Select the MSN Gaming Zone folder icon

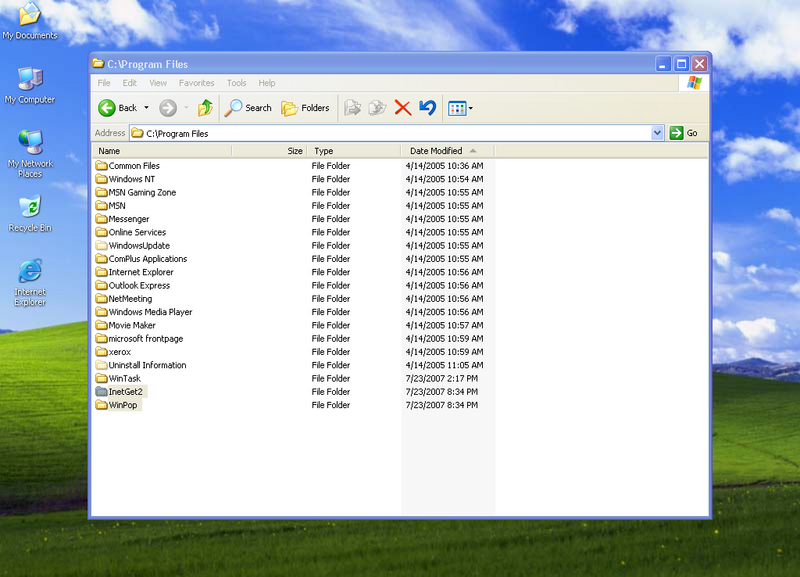[x=102, y=192]
